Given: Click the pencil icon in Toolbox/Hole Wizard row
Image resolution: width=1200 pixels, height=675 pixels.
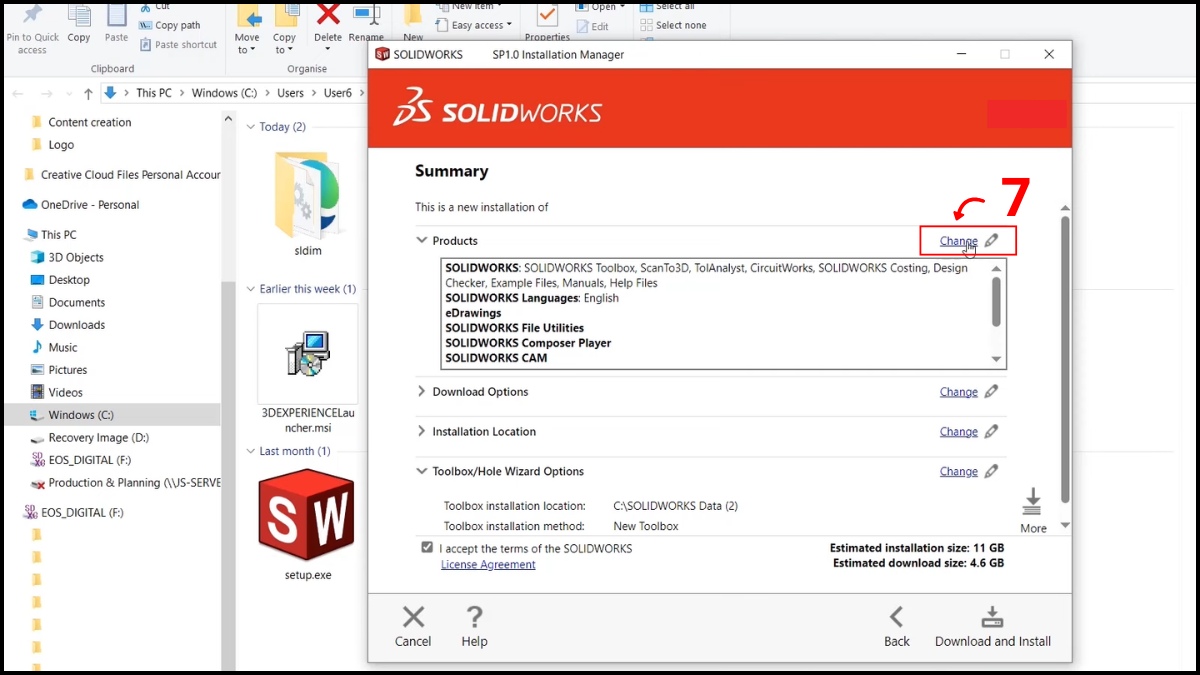Looking at the screenshot, I should (x=991, y=471).
